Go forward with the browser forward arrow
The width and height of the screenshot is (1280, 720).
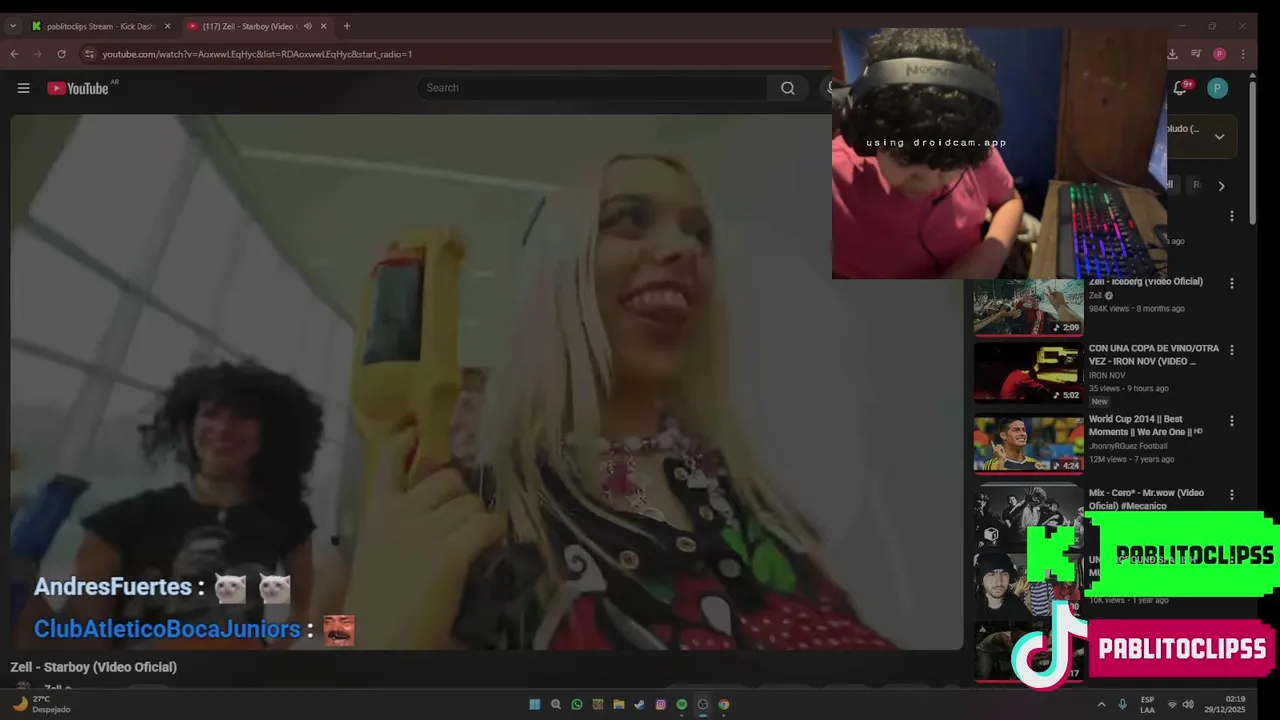(37, 54)
